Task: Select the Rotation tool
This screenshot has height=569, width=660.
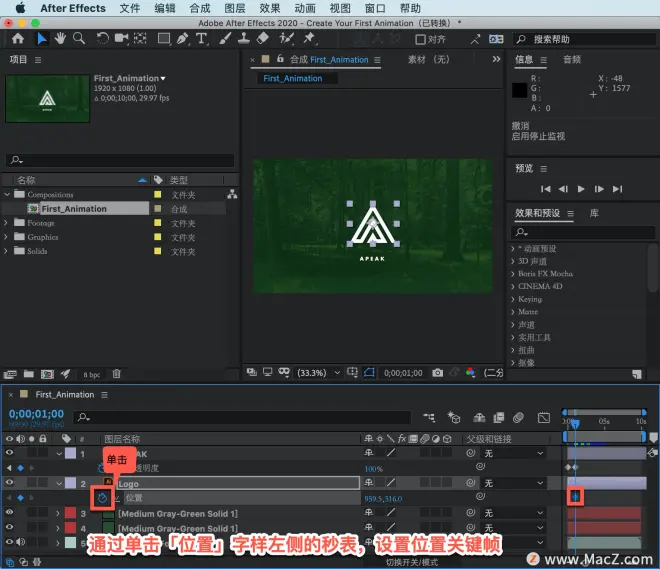Action: point(102,38)
